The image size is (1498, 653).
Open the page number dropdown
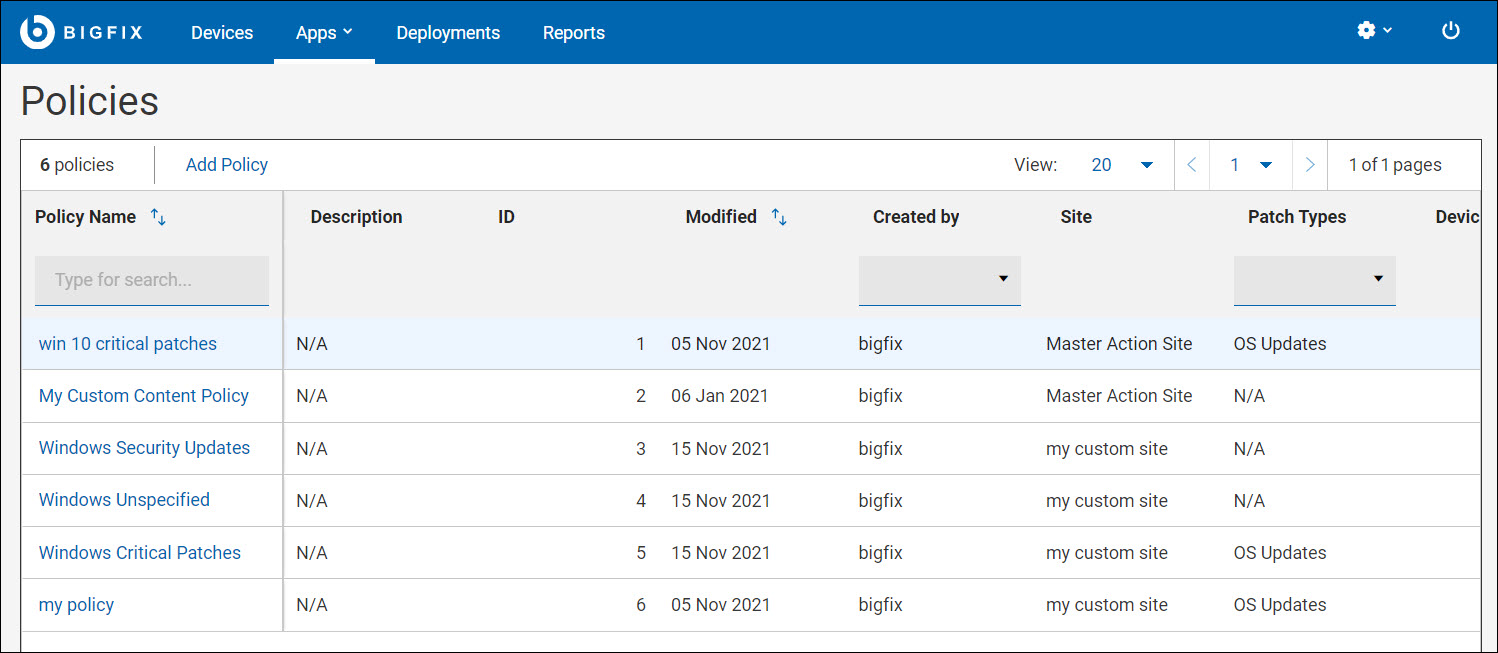click(1251, 165)
